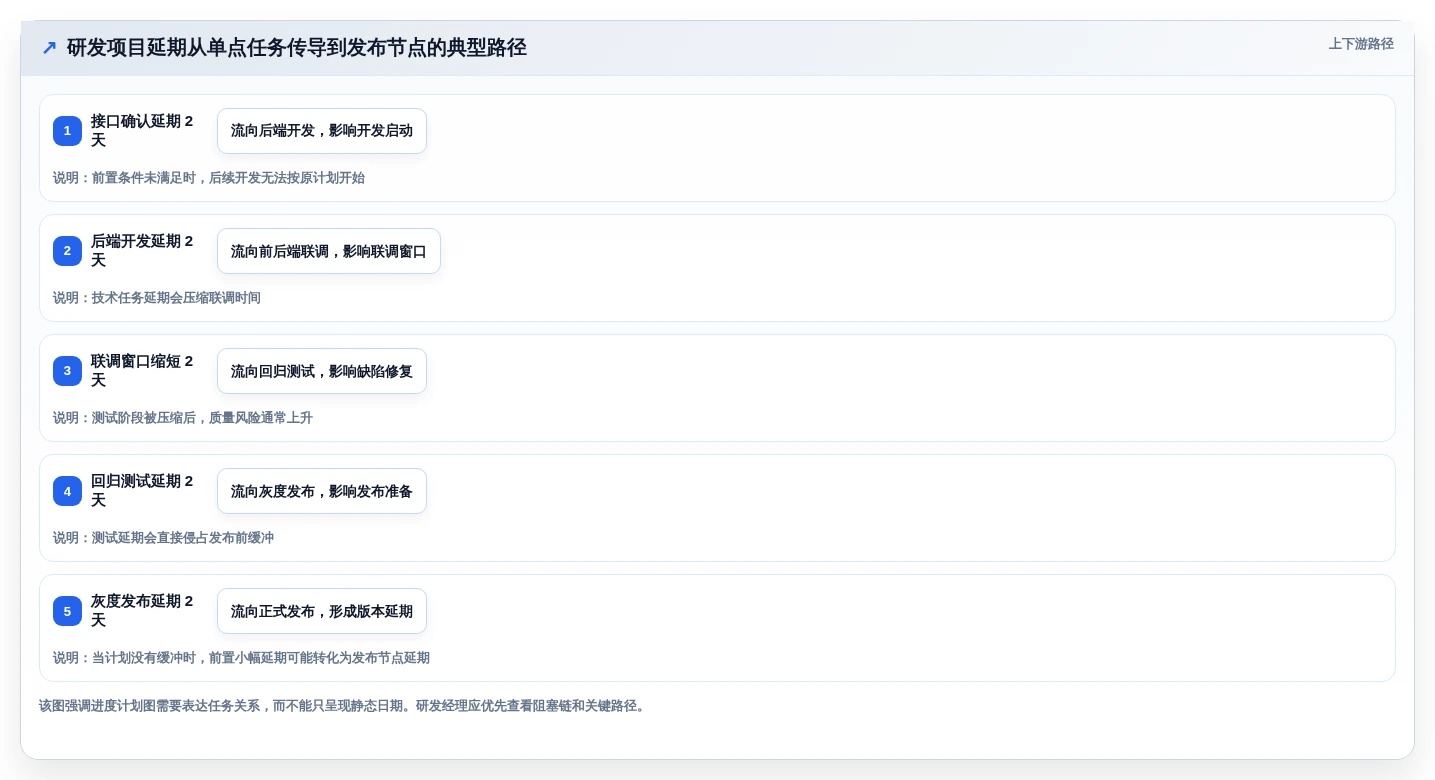Click the title 研发项目延期从单点任务传导到发布节点的典型路径
Screen dimensions: 1435x780
coord(297,48)
